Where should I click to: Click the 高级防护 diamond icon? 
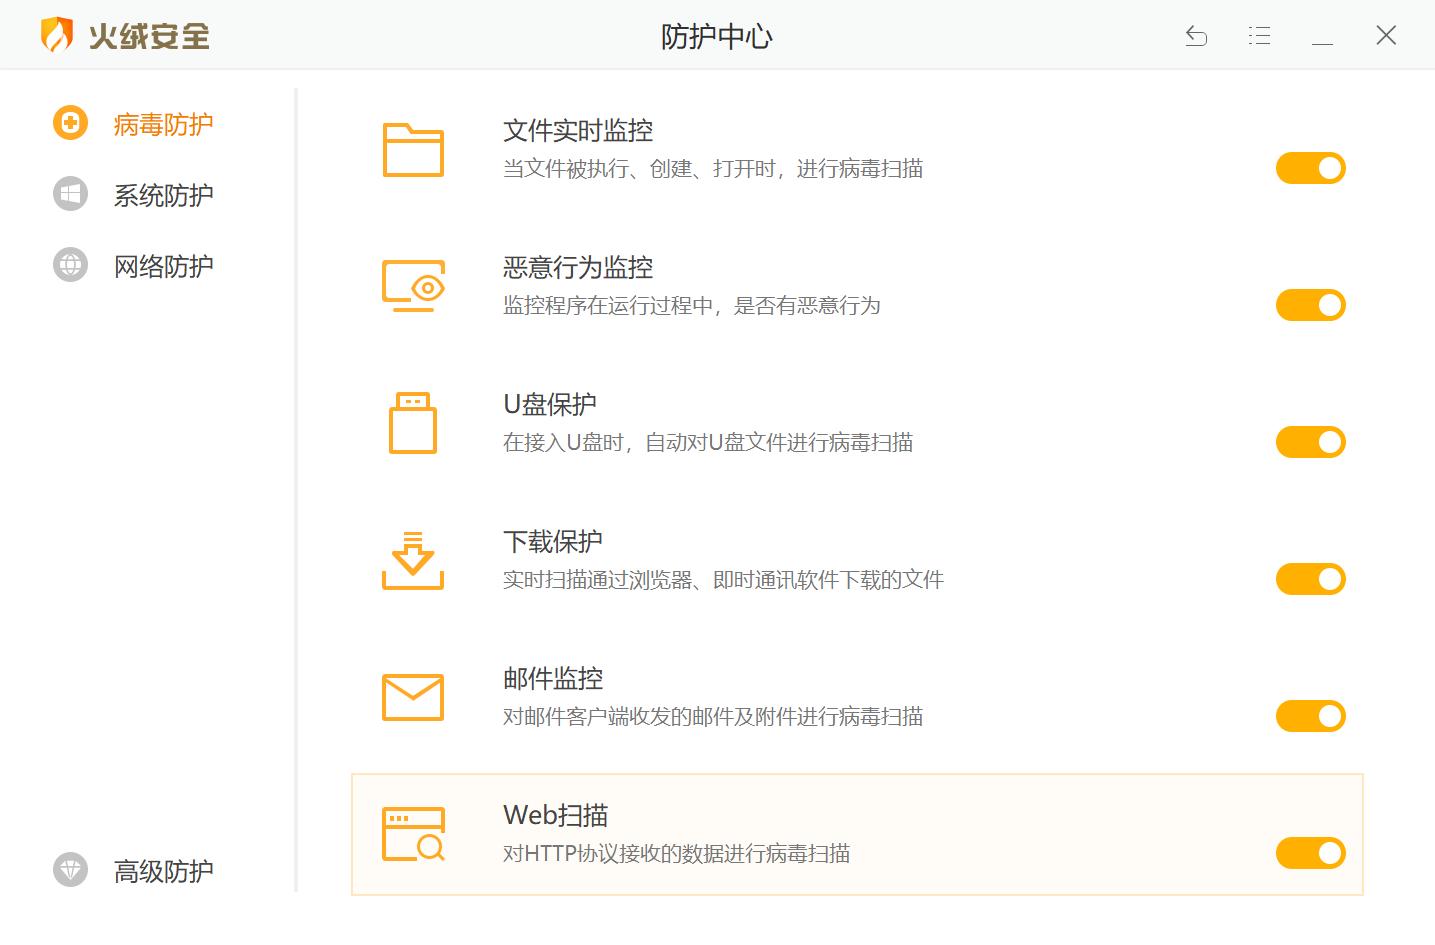[x=69, y=870]
